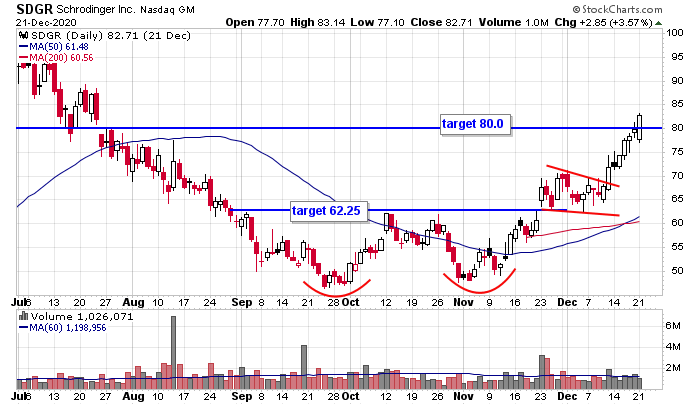
Task: Click the Chg +2.85 (+3.57%) value
Action: pos(604,22)
